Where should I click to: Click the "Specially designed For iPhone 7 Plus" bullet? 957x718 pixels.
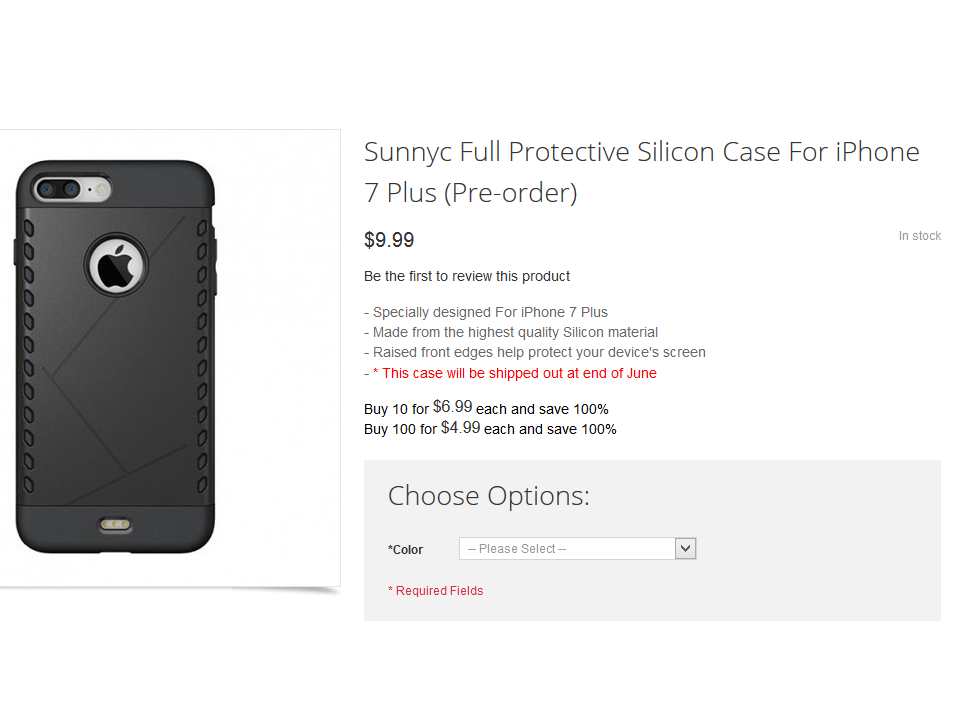(486, 311)
